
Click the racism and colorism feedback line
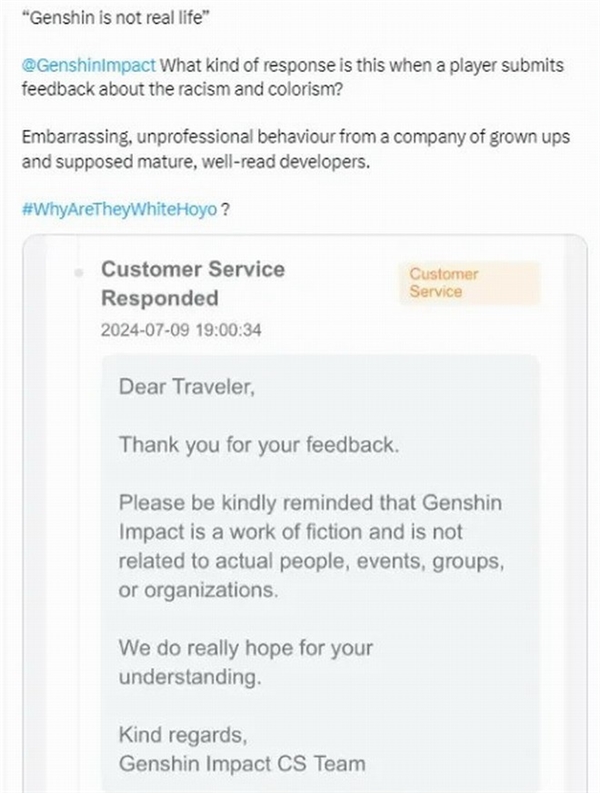point(182,90)
